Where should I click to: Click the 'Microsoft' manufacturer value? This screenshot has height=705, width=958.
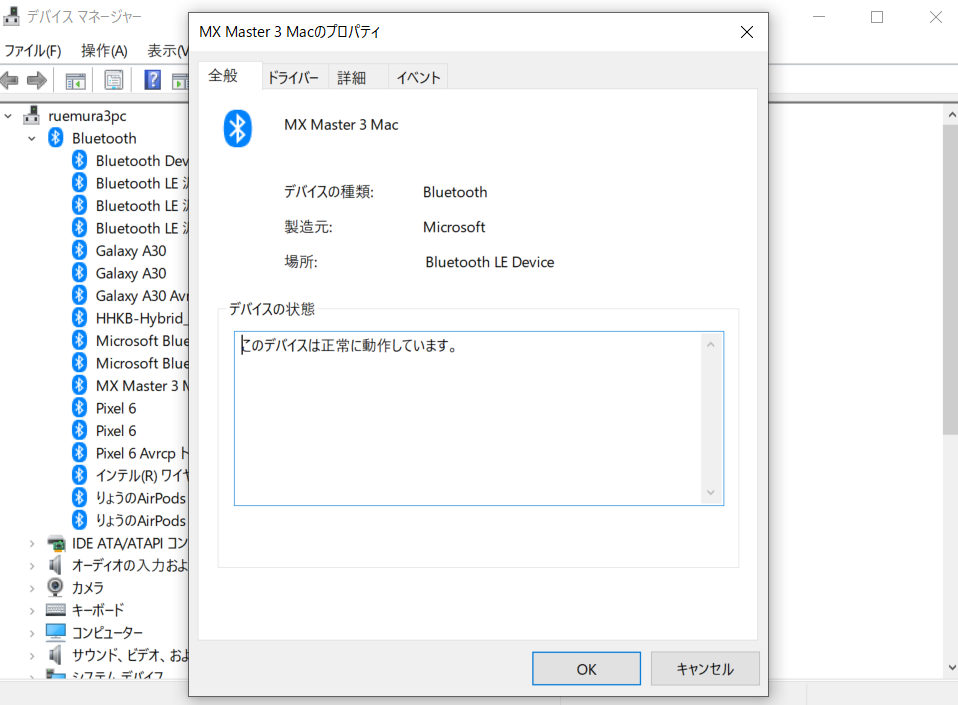[454, 227]
